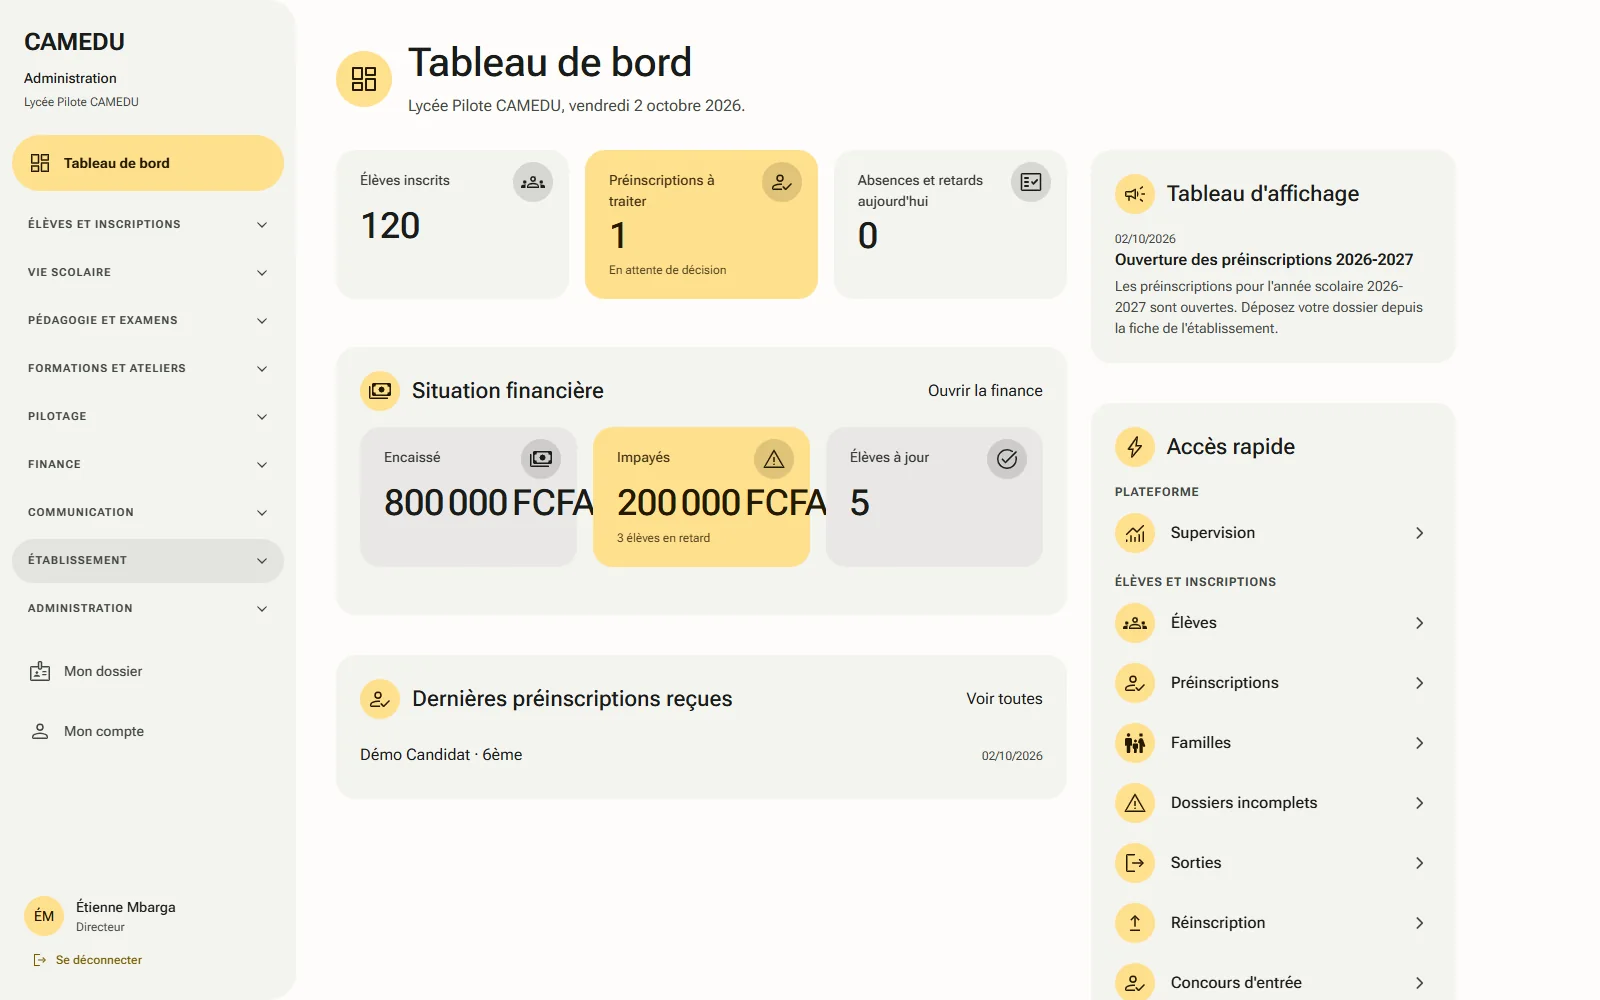Click the exit-door icon for Sorties
Image resolution: width=1600 pixels, height=1000 pixels.
(x=1135, y=863)
